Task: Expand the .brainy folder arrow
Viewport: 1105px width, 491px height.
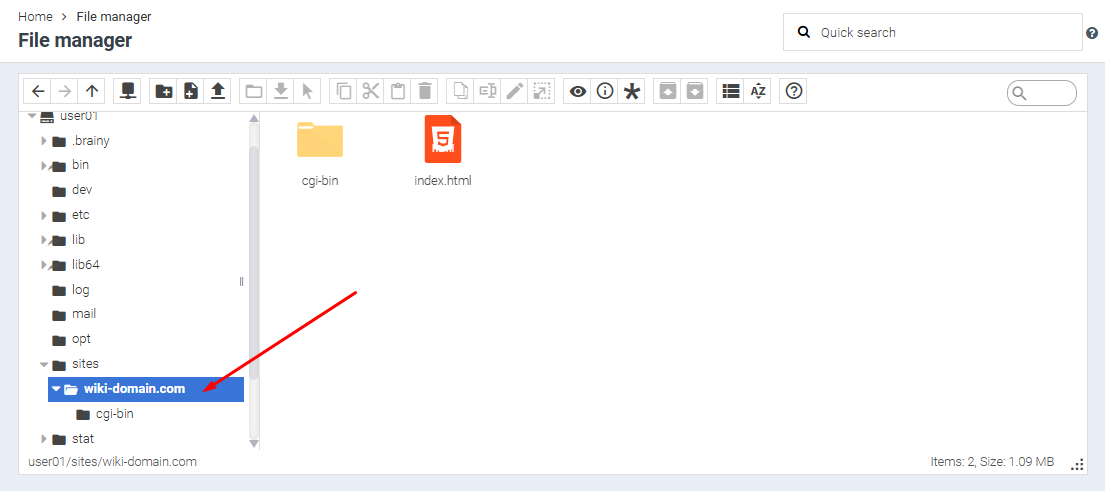Action: [x=44, y=141]
